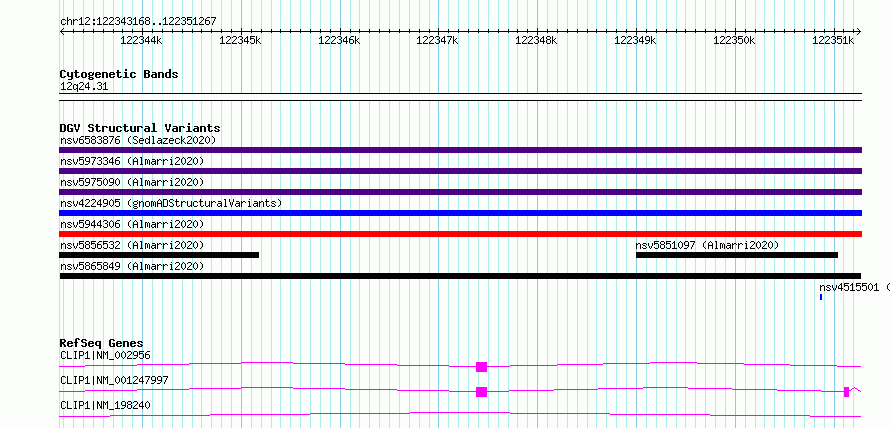Image resolution: width=890 pixels, height=428 pixels.
Task: Open the nsv5865849 (Almarri2020) label
Action: [x=132, y=266]
